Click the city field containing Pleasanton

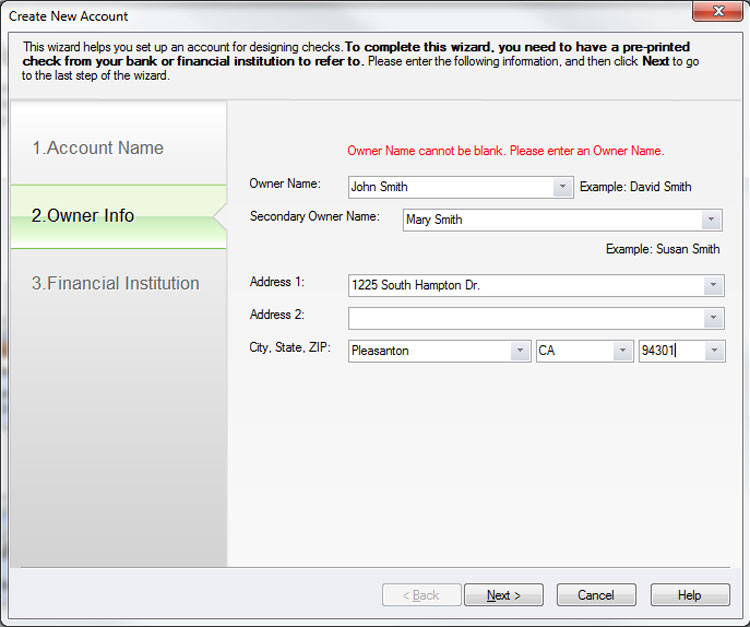click(428, 351)
